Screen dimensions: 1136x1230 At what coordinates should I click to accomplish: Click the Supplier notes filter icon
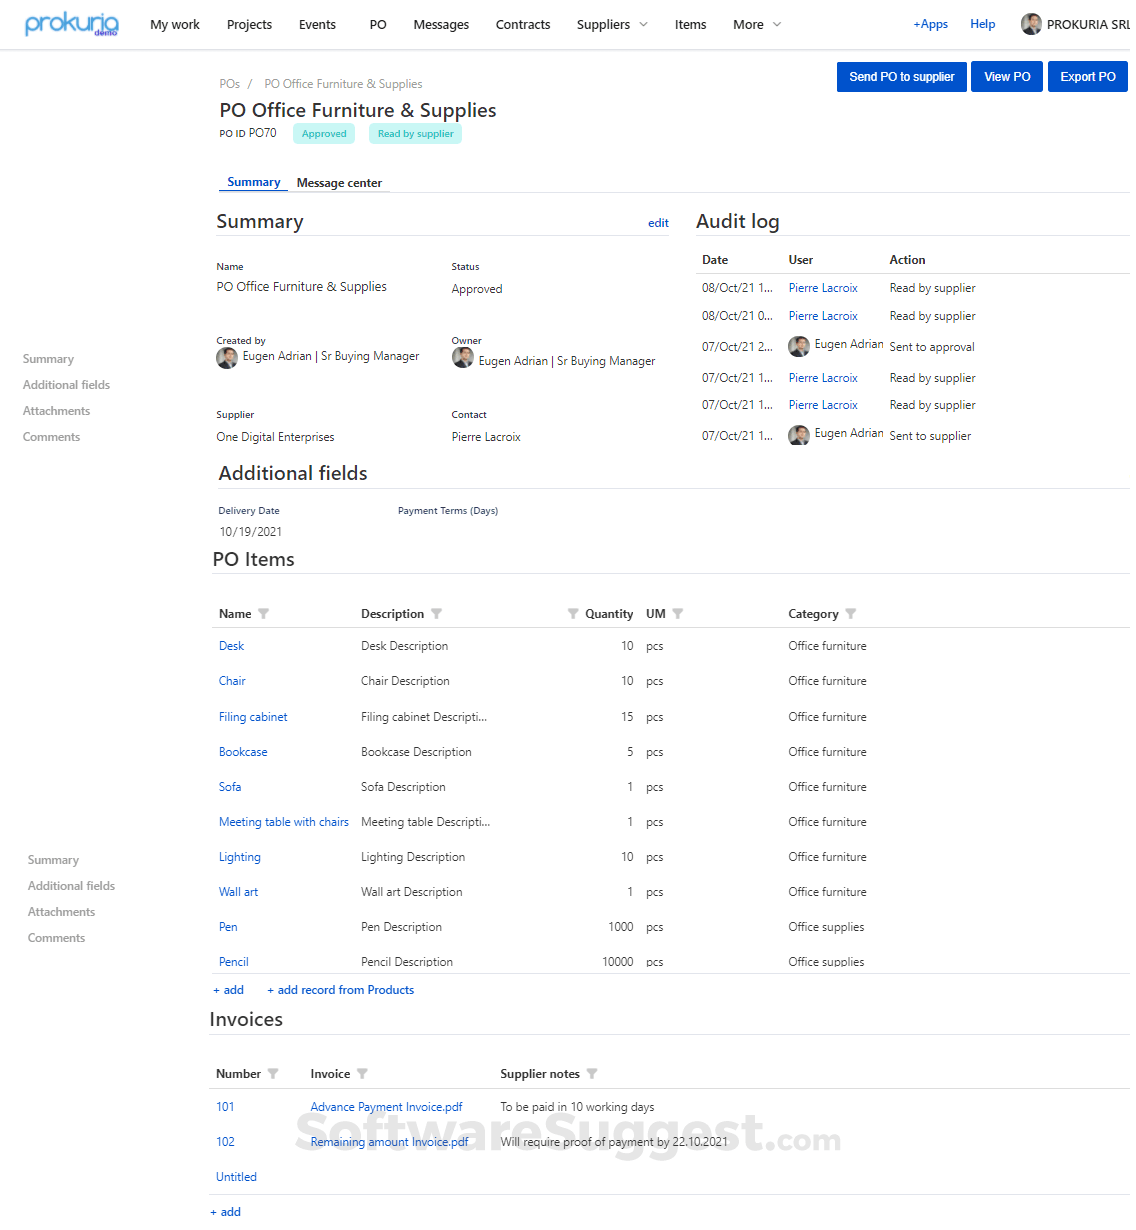592,1074
